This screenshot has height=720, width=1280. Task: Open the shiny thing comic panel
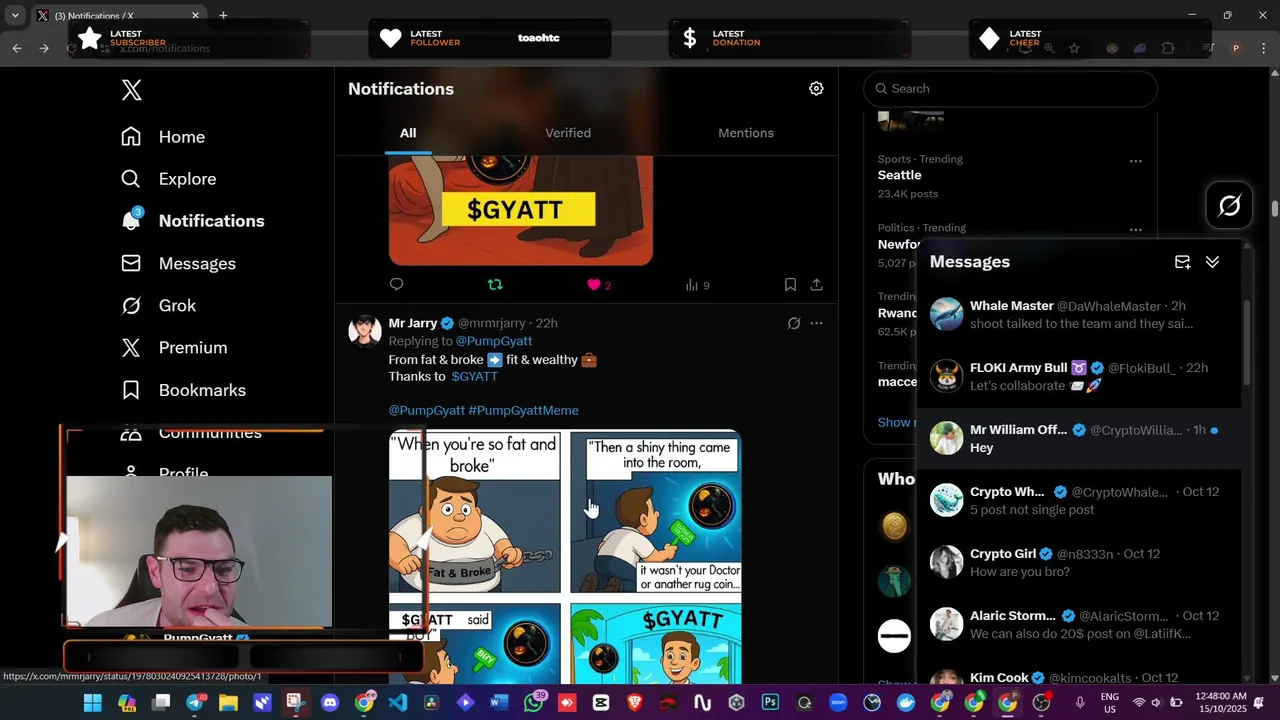pyautogui.click(x=656, y=512)
